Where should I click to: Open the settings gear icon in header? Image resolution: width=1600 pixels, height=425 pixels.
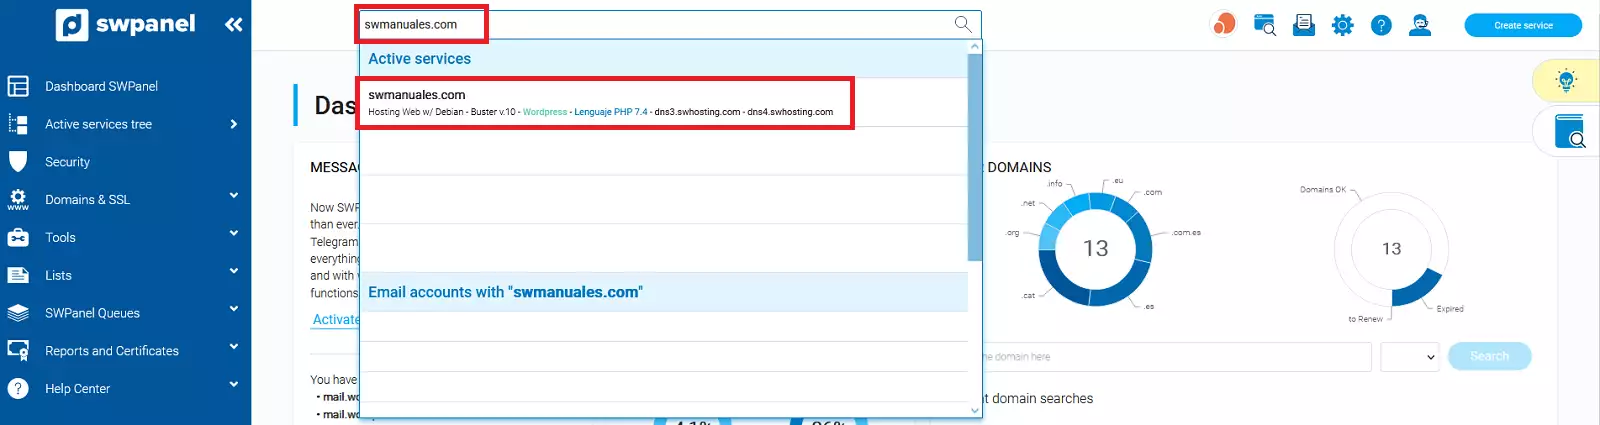(x=1342, y=25)
